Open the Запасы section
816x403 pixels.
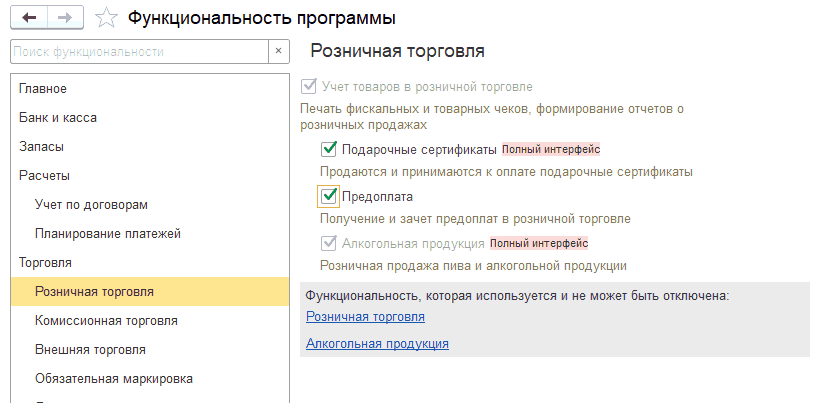41,147
